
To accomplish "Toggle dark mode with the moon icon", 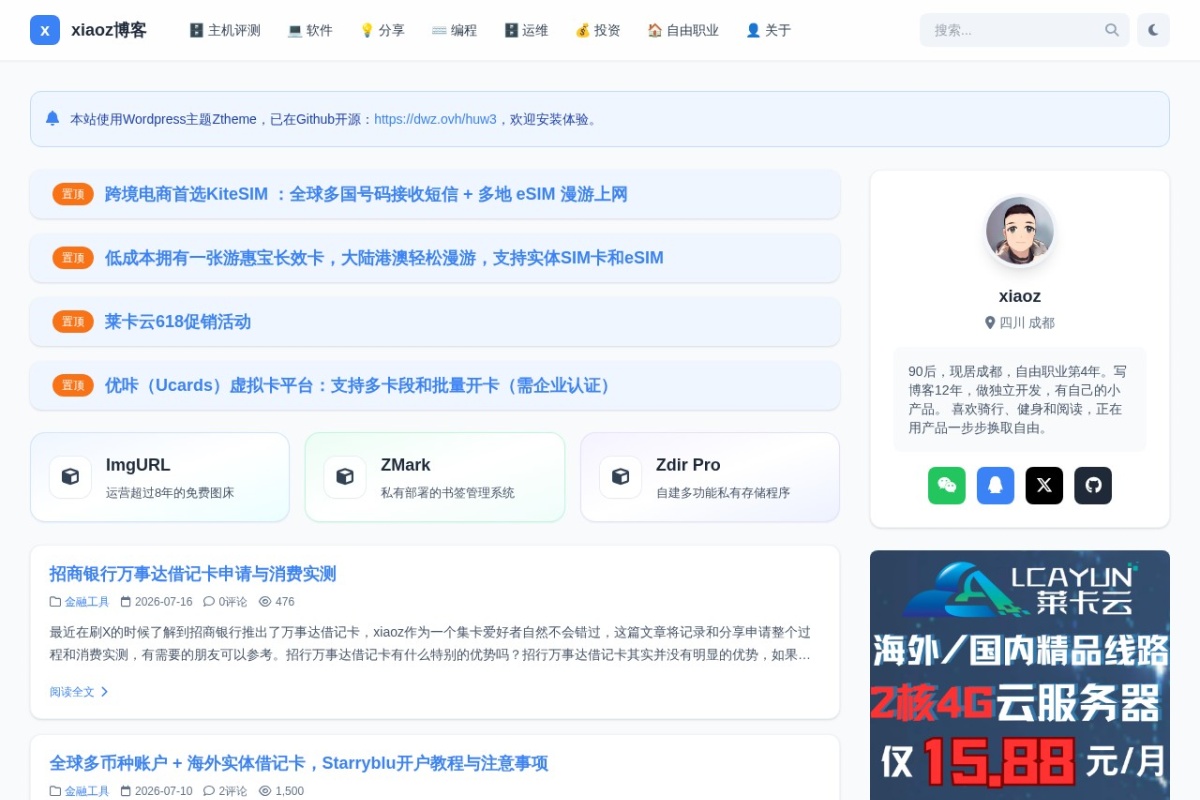I will point(1153,30).
